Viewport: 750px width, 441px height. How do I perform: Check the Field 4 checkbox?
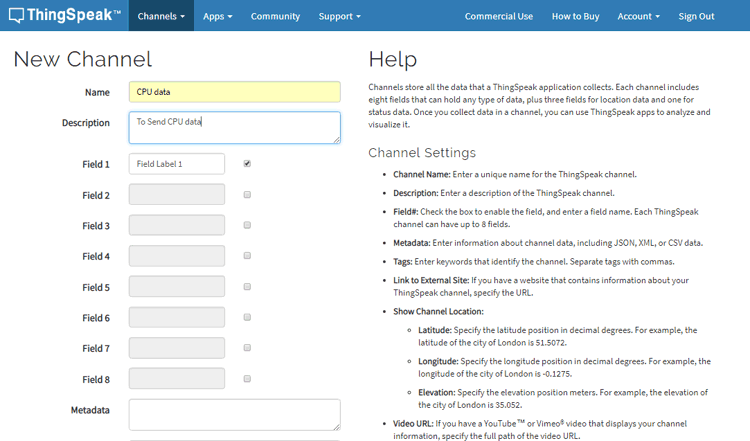click(247, 256)
